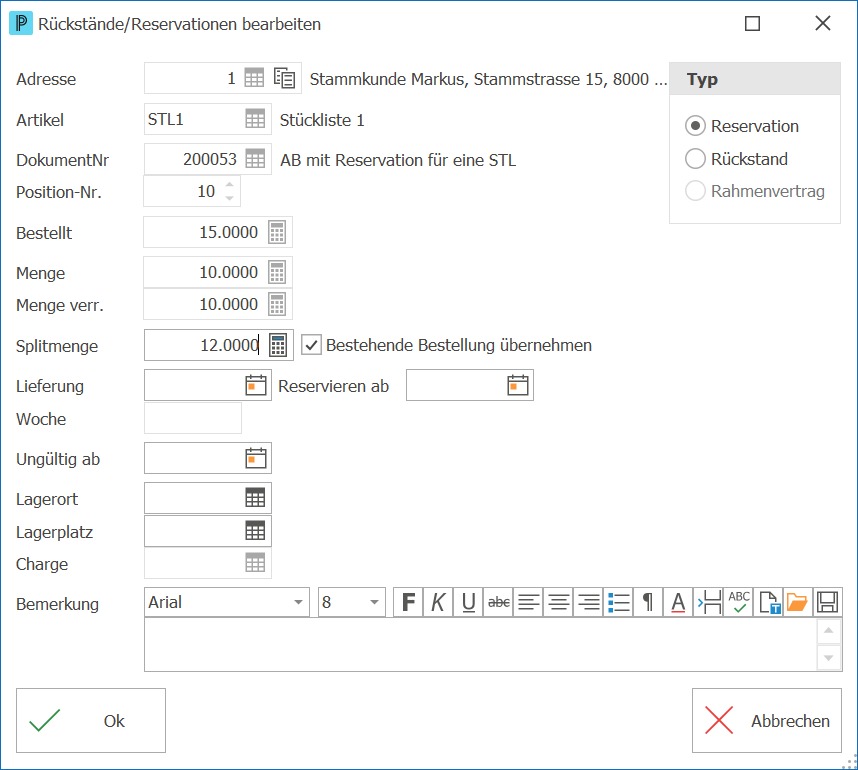Choose font color for remark

(679, 602)
